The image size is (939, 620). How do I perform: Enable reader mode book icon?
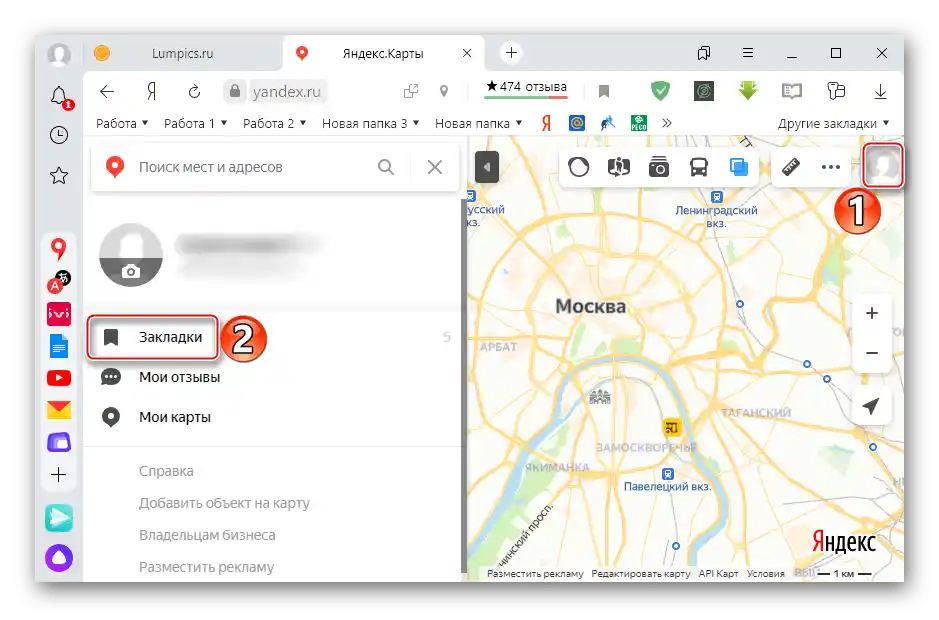(x=792, y=91)
